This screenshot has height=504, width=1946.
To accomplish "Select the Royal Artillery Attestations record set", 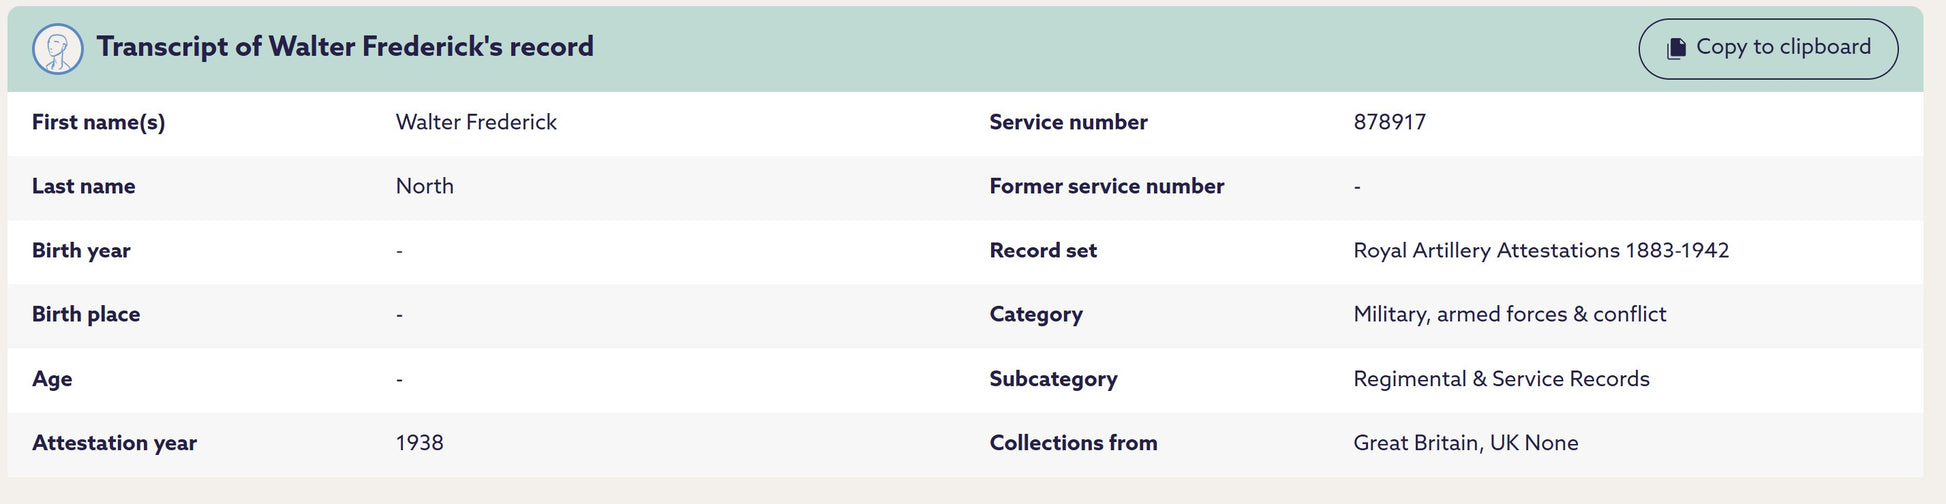I will pos(1540,250).
